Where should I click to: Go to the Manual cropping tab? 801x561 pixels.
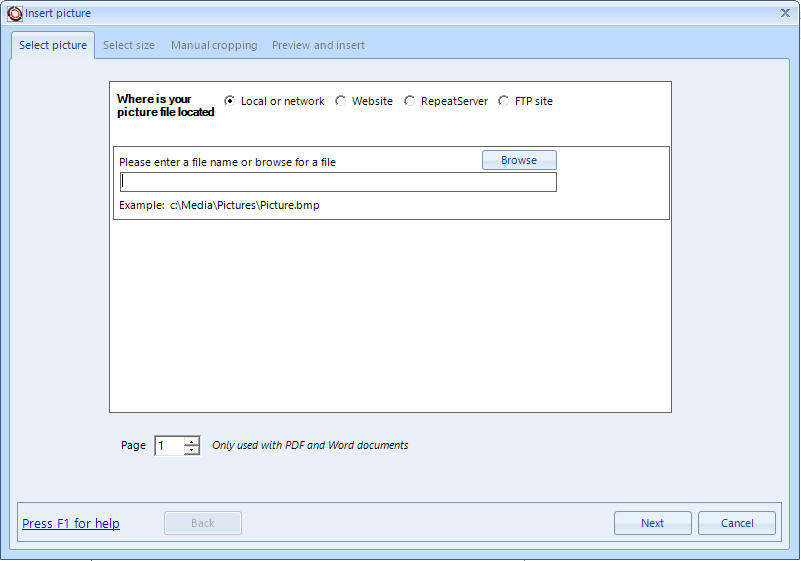coord(214,45)
